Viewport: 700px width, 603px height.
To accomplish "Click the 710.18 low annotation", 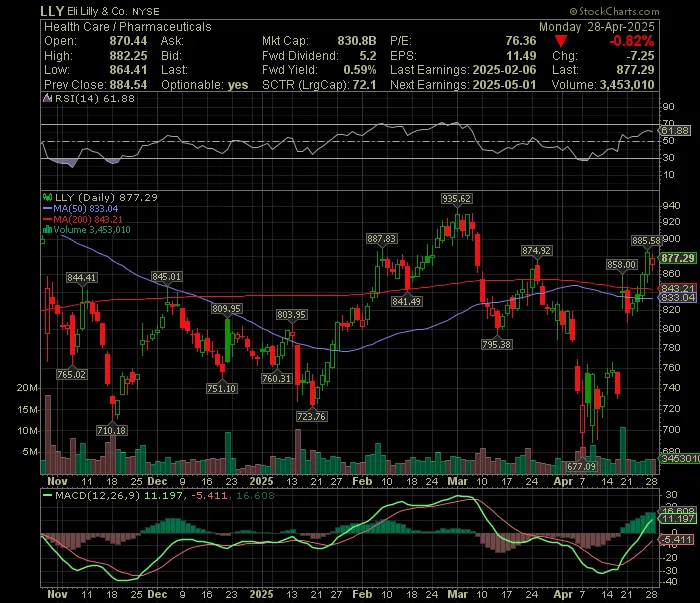I will click(112, 430).
